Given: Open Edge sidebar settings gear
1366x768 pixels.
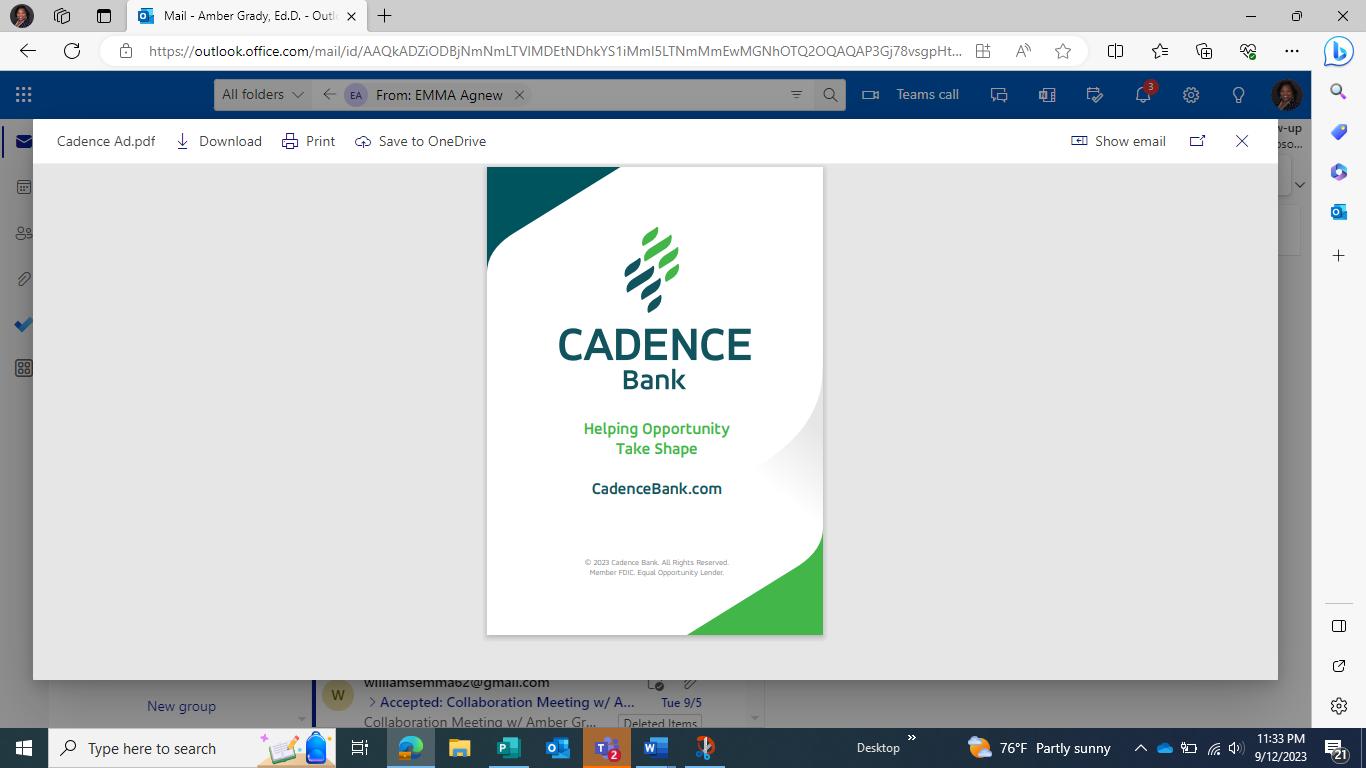Looking at the screenshot, I should click(x=1338, y=706).
